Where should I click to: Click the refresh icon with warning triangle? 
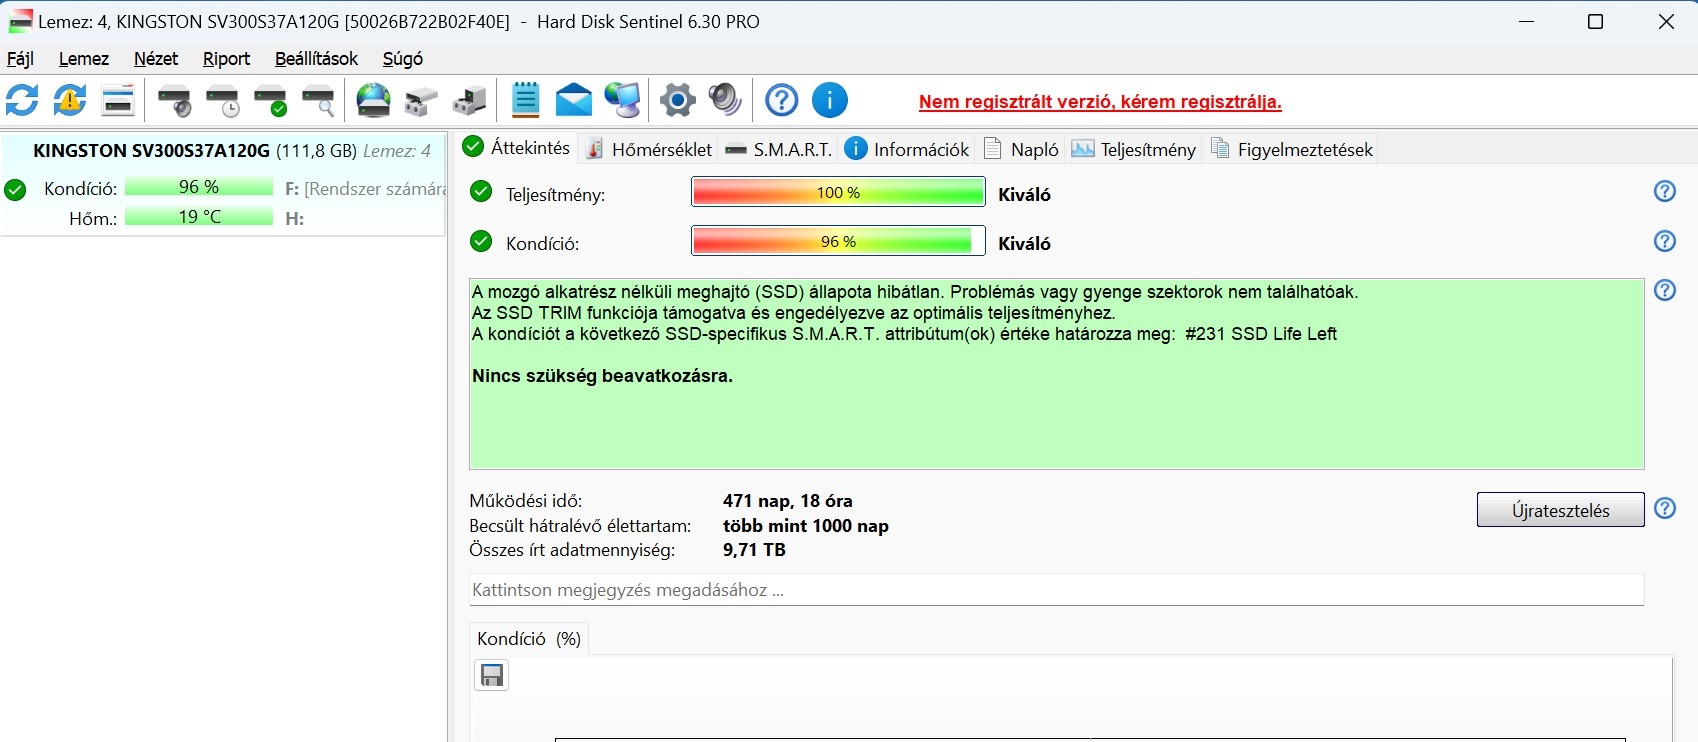point(70,100)
